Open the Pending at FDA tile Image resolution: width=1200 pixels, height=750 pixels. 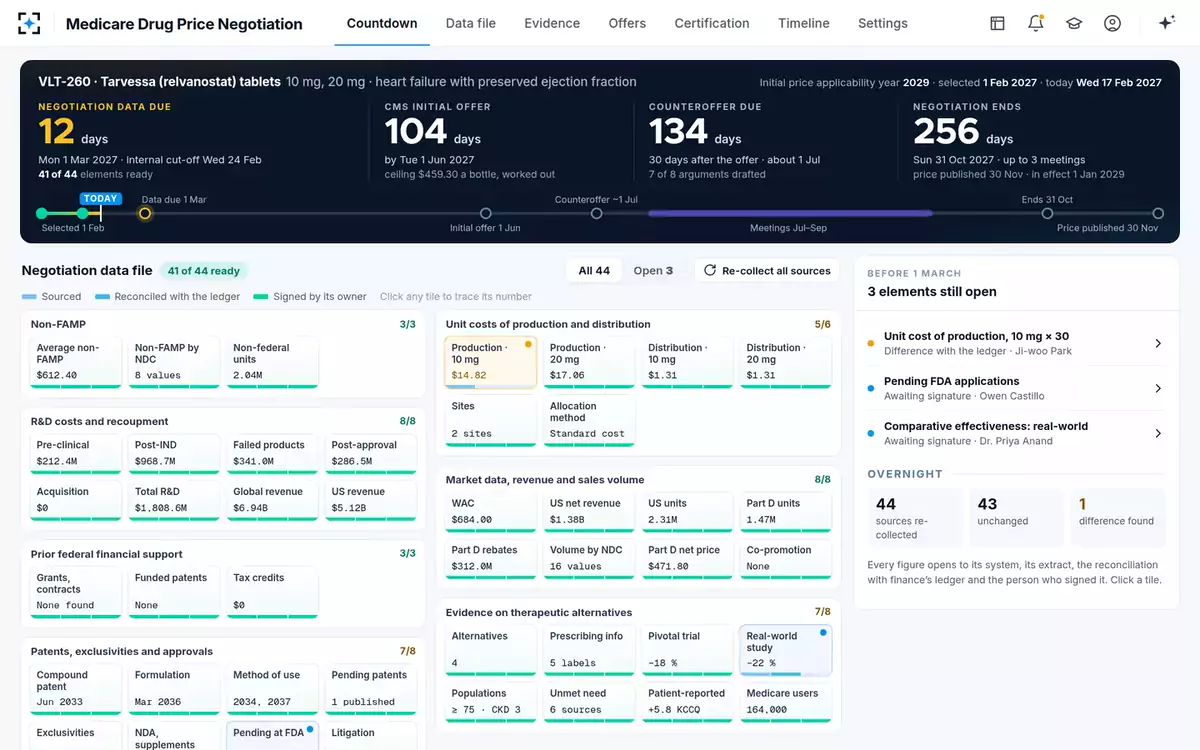tap(273, 737)
